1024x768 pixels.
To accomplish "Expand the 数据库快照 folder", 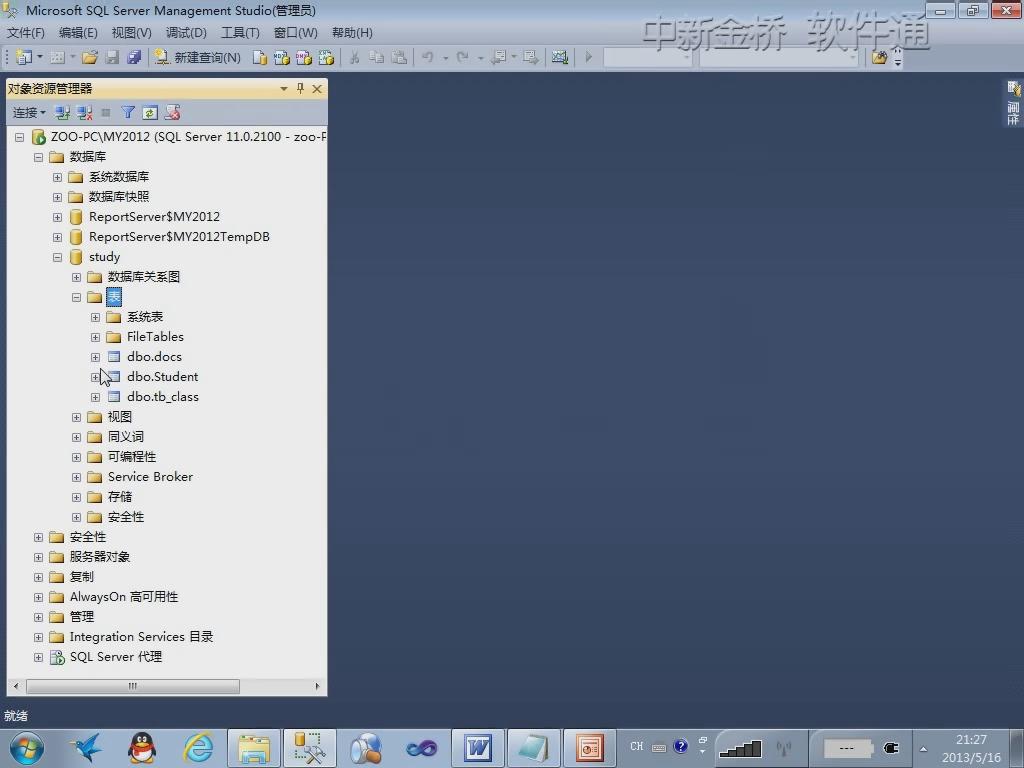I will (x=57, y=197).
